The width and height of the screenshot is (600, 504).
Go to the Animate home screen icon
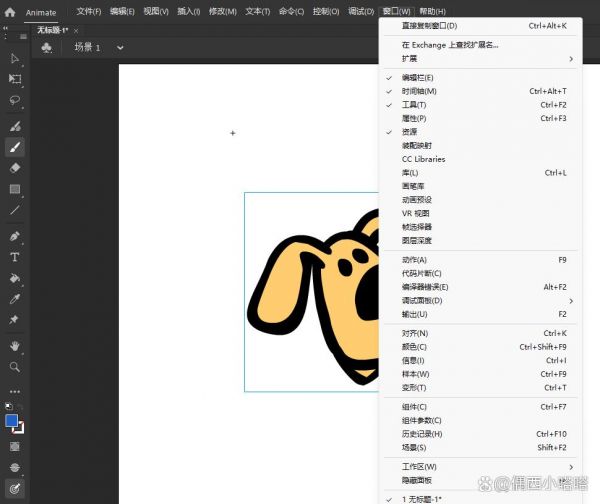pos(10,12)
